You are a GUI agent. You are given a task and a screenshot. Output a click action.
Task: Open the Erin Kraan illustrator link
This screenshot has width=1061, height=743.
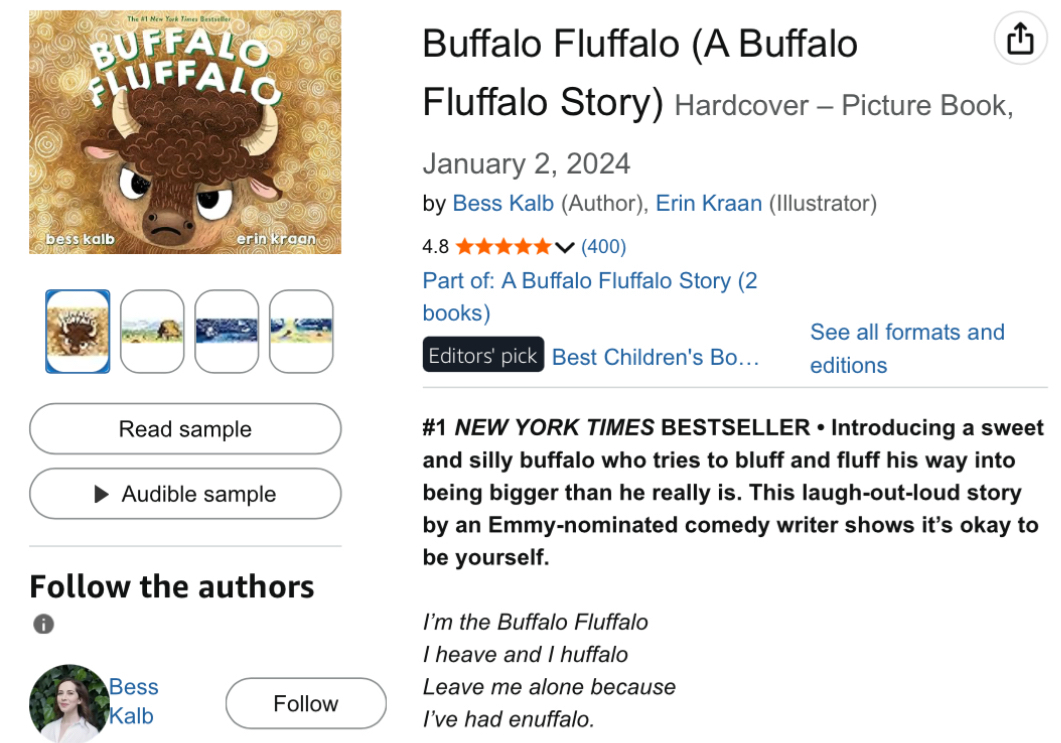(x=708, y=203)
